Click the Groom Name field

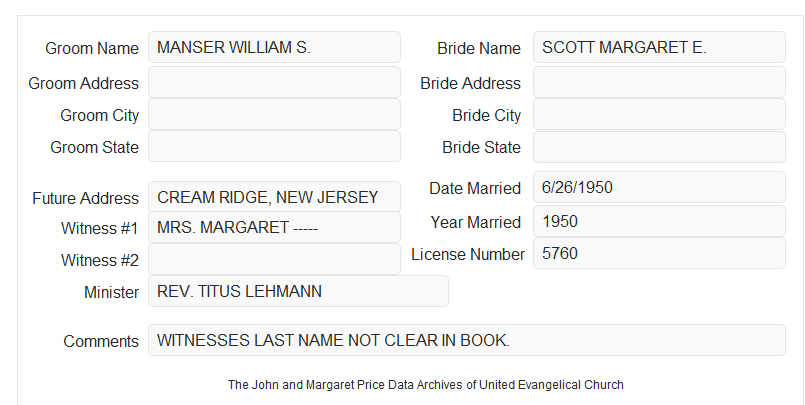tap(274, 47)
